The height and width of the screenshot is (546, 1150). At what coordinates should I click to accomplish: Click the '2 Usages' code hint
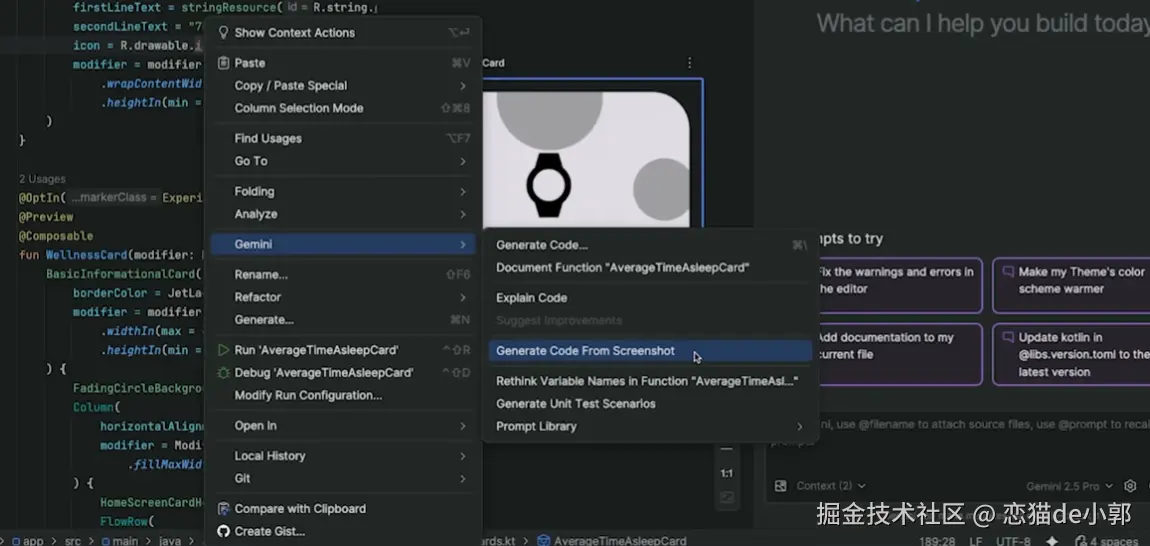tap(42, 179)
